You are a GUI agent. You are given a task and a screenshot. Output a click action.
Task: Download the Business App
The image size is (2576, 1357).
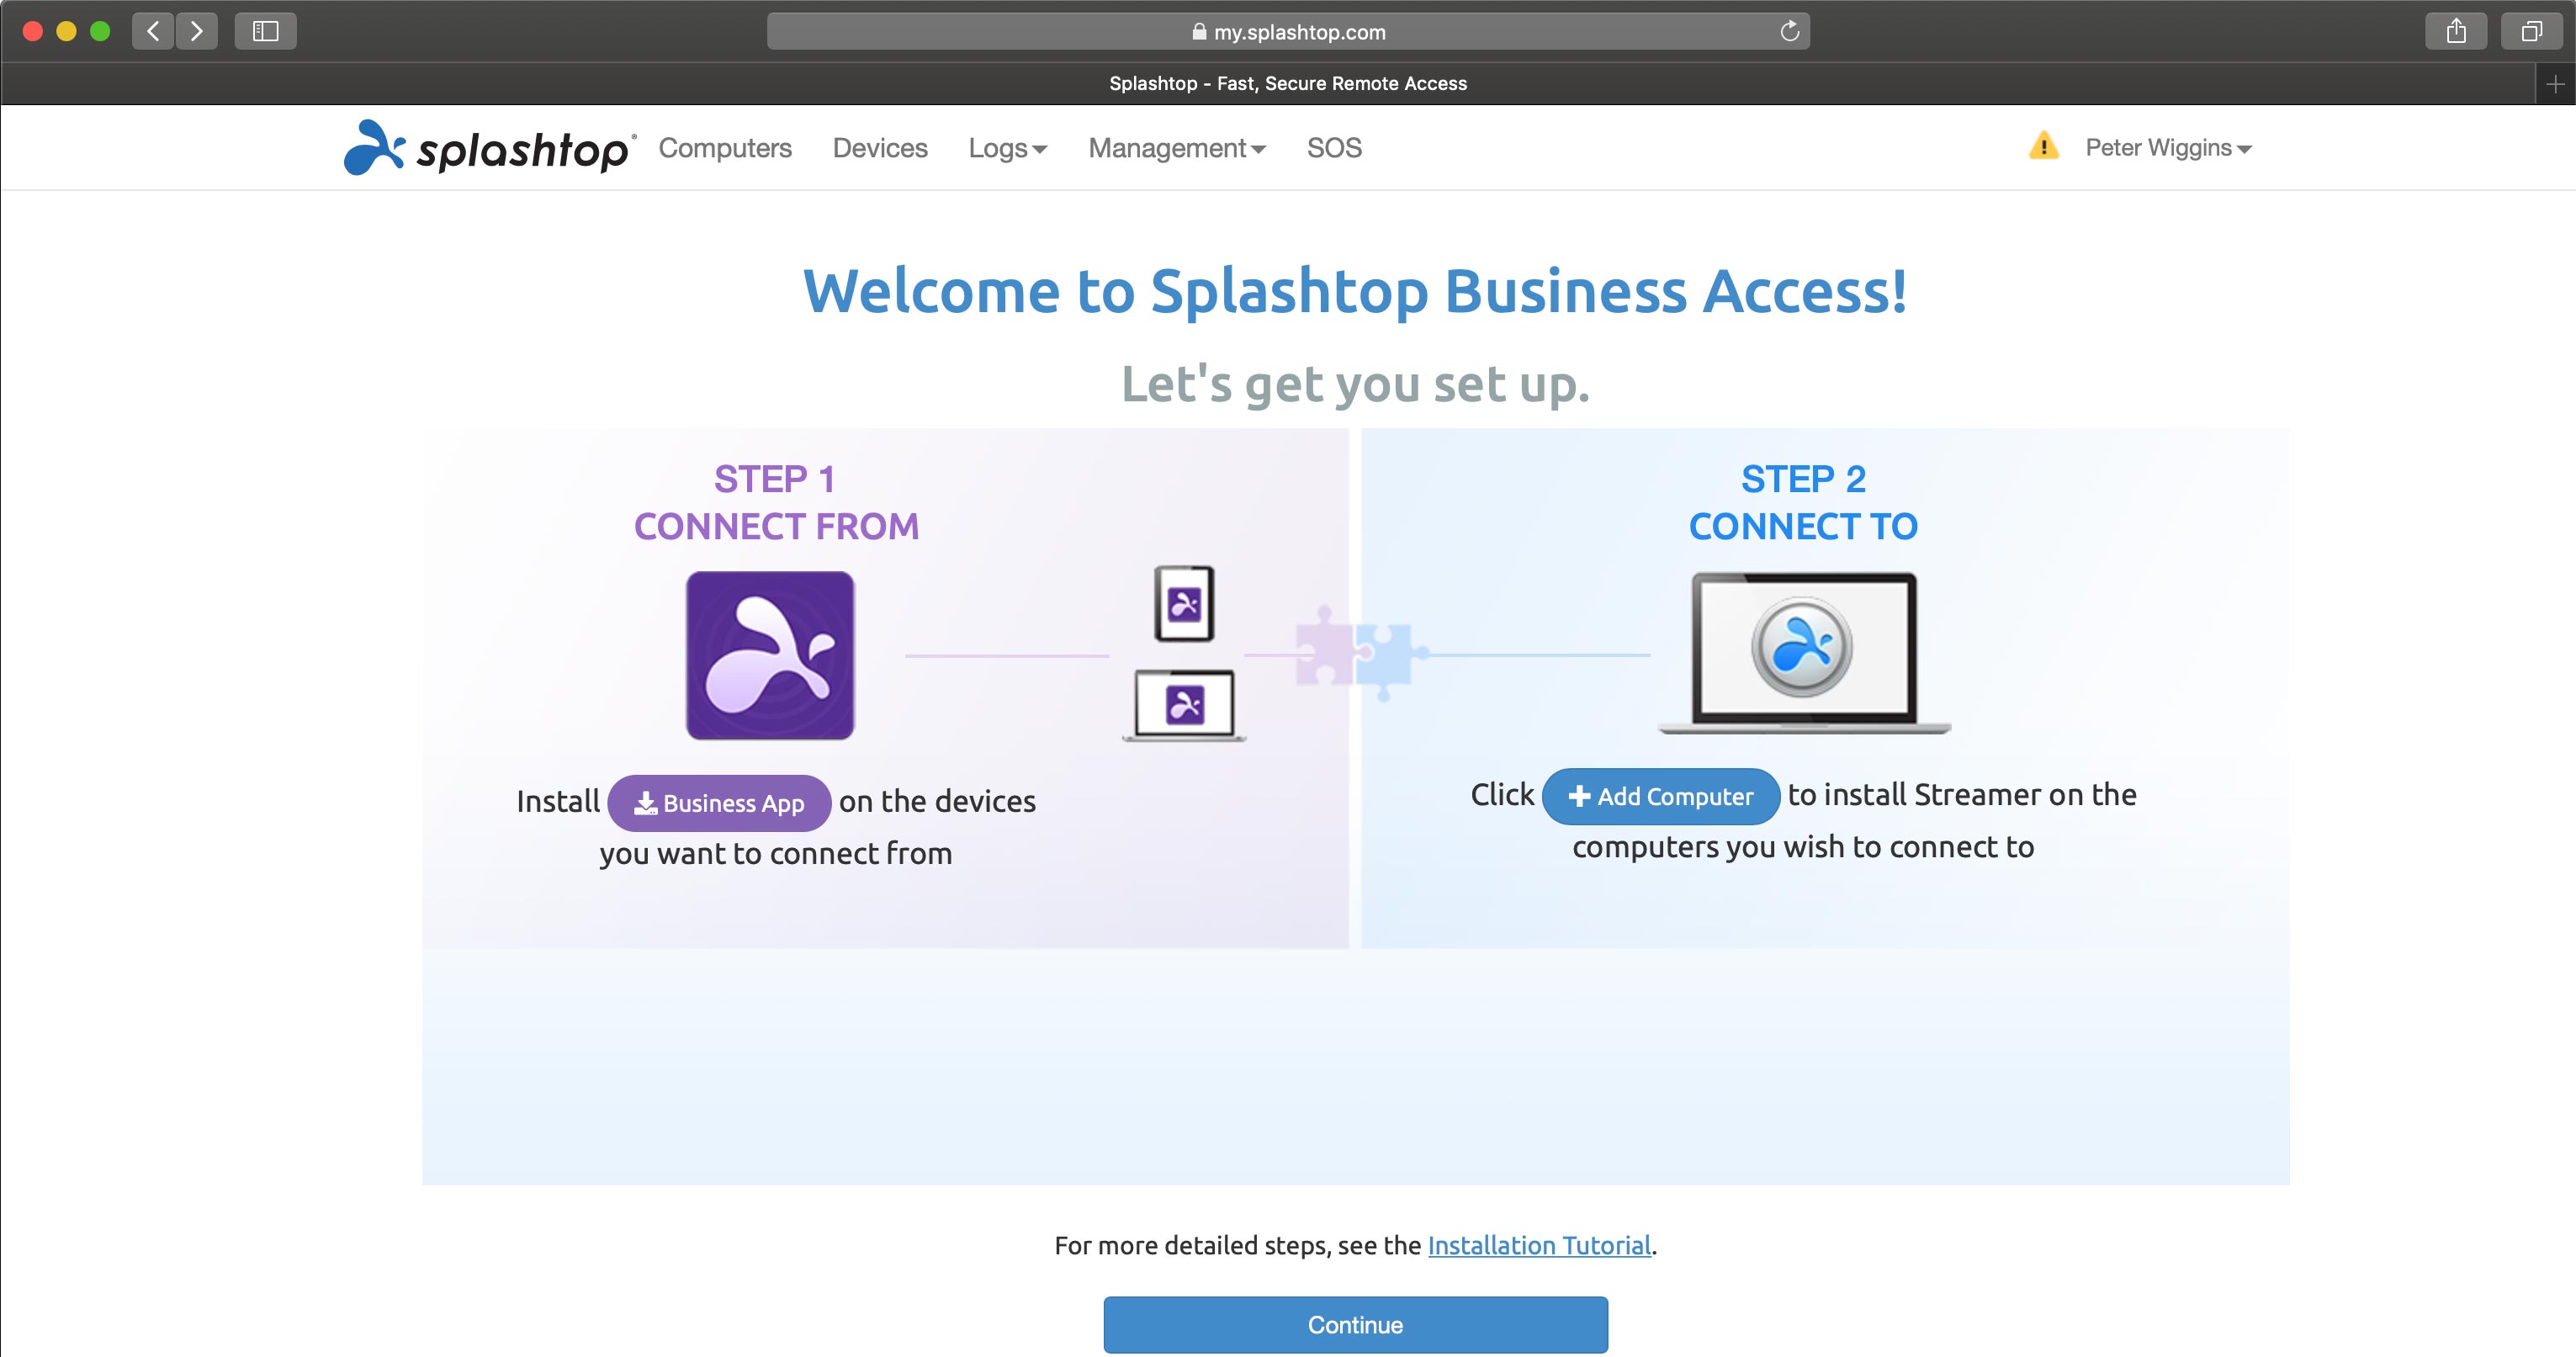(x=719, y=803)
